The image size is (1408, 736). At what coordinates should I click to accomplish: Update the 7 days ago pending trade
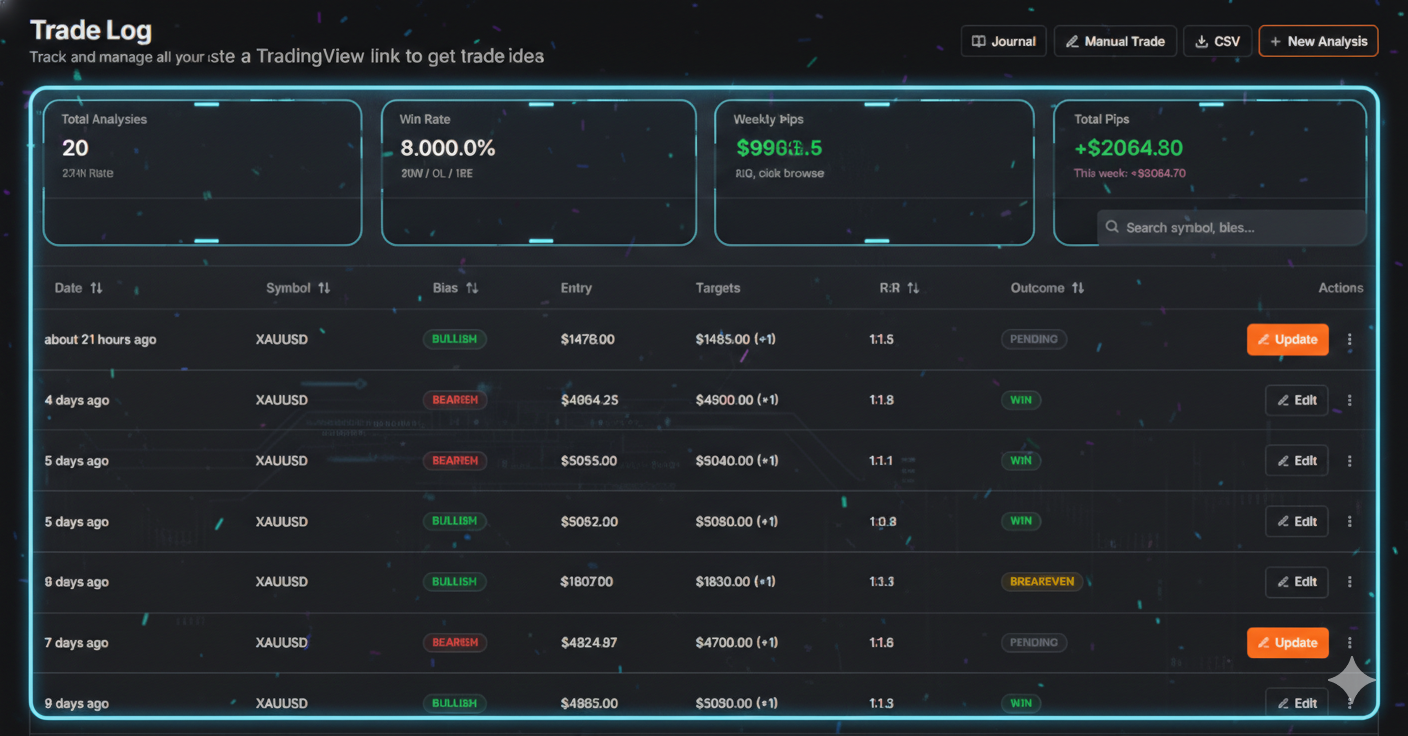1287,643
